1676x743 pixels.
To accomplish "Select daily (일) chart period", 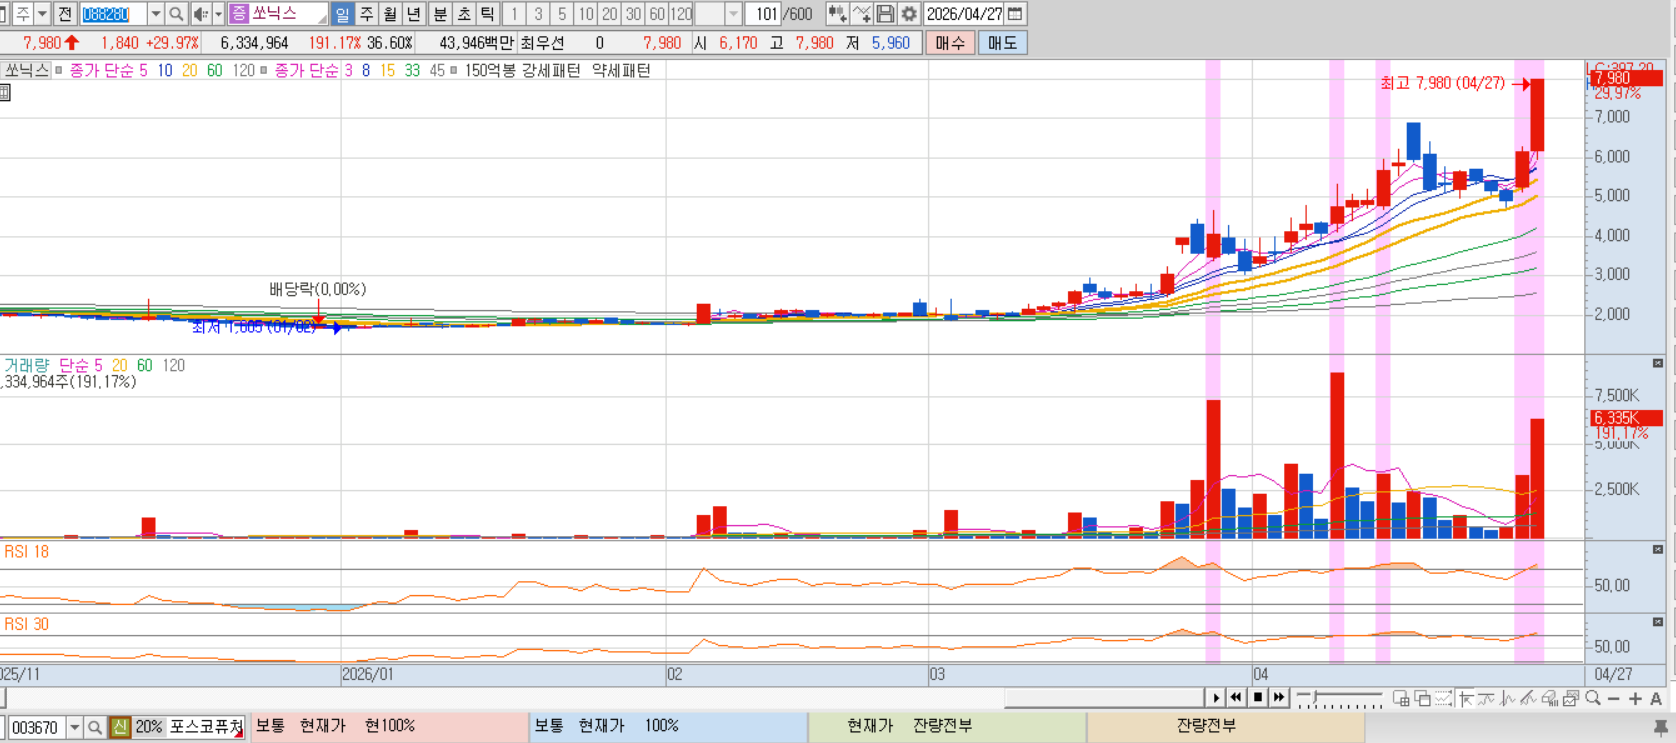I will pos(342,14).
